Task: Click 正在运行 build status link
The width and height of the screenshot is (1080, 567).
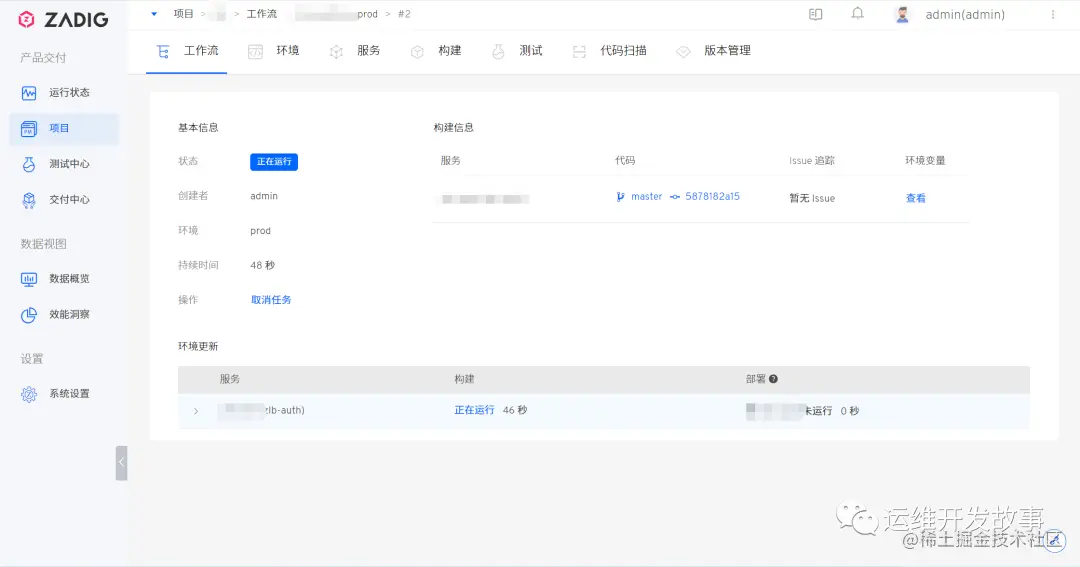Action: (x=474, y=410)
